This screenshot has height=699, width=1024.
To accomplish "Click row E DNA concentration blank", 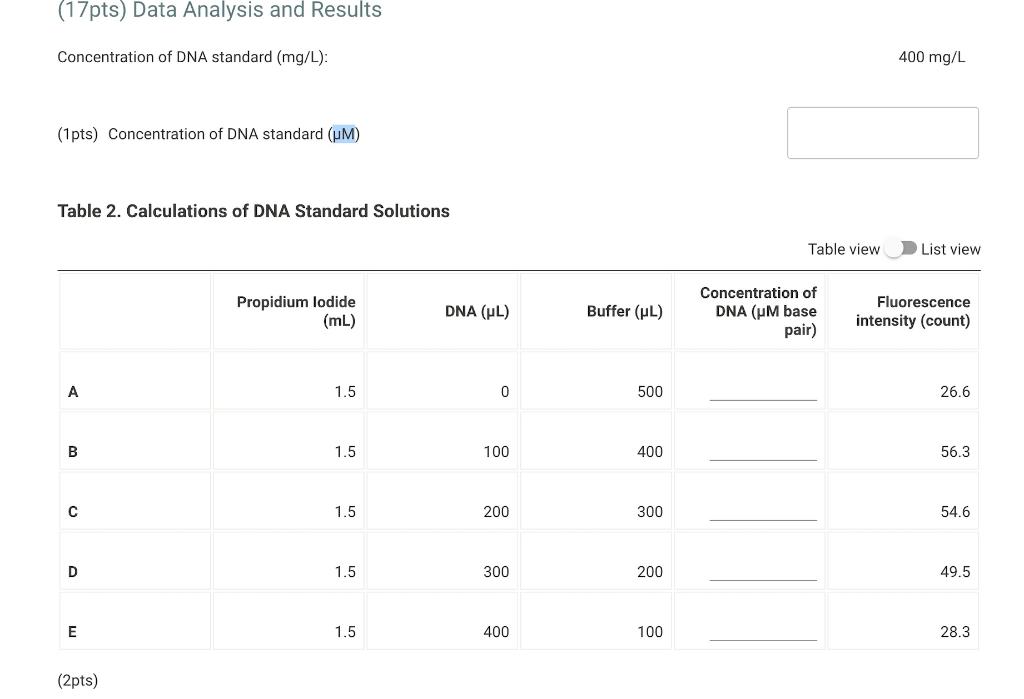I will click(763, 632).
